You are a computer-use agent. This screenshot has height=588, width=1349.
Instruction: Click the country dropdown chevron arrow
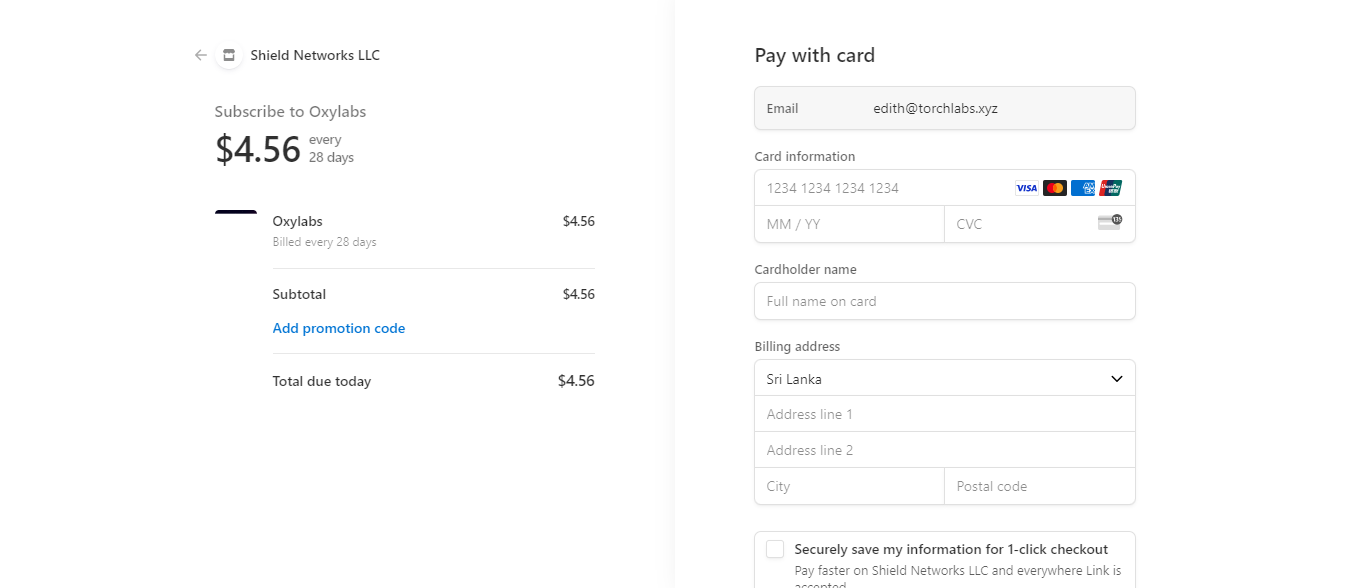[1117, 379]
